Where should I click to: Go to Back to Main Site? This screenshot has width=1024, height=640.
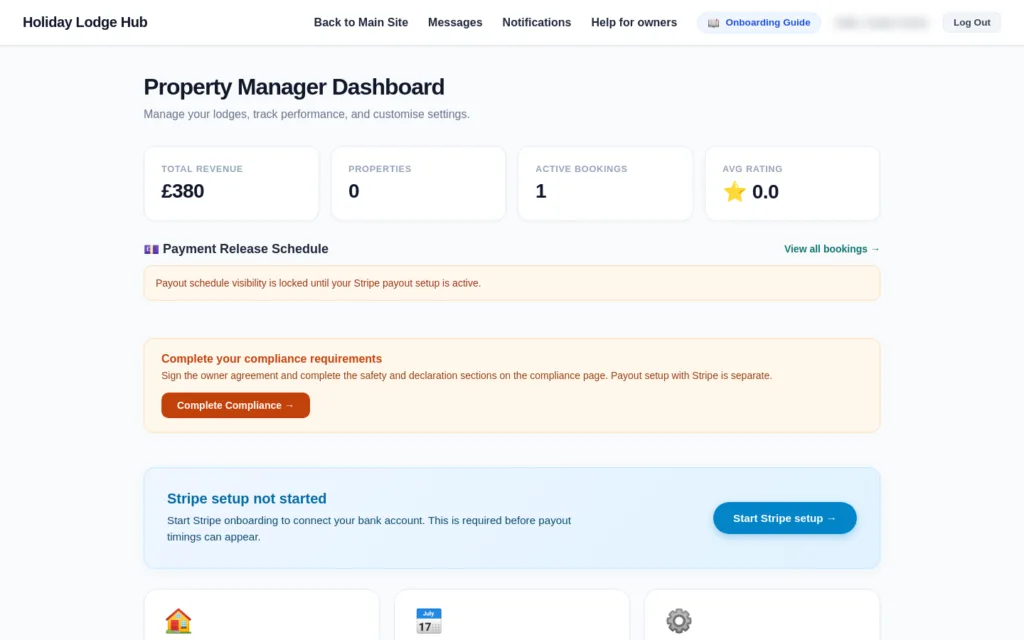coord(360,22)
